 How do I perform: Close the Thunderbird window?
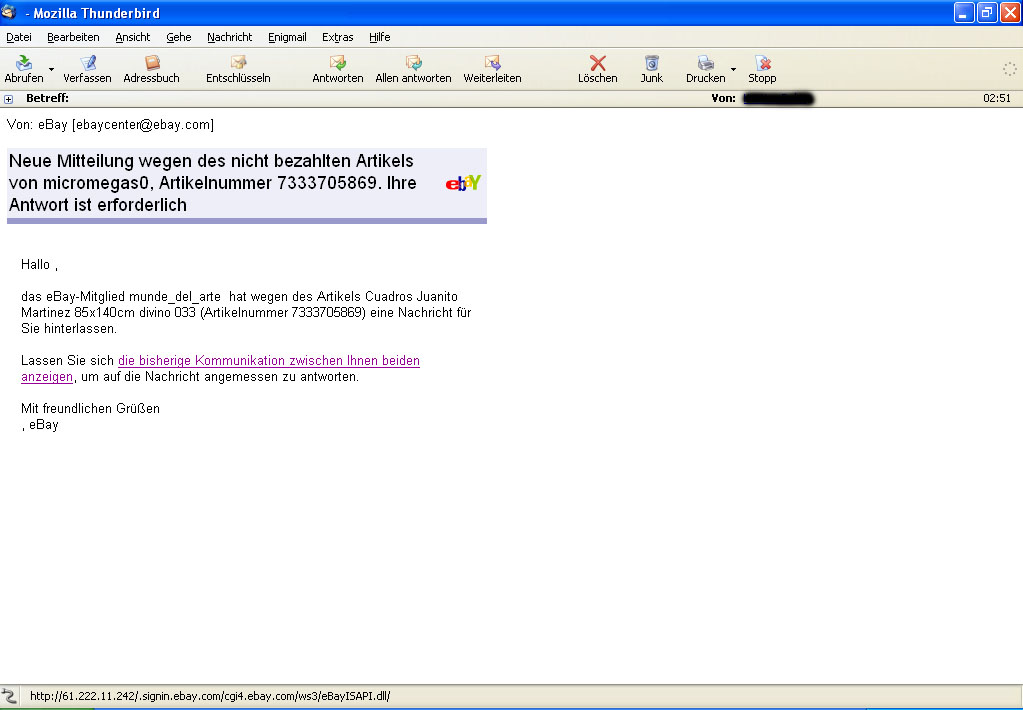(1010, 12)
